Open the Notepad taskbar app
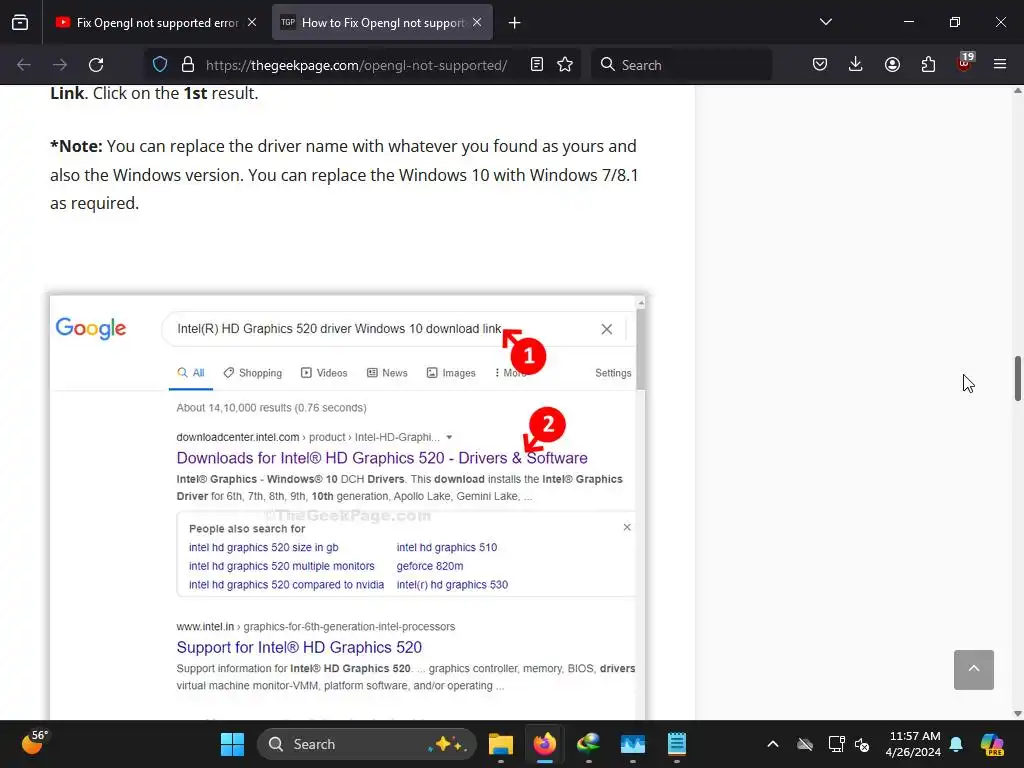Screen dimensions: 1024x768 click(x=677, y=744)
